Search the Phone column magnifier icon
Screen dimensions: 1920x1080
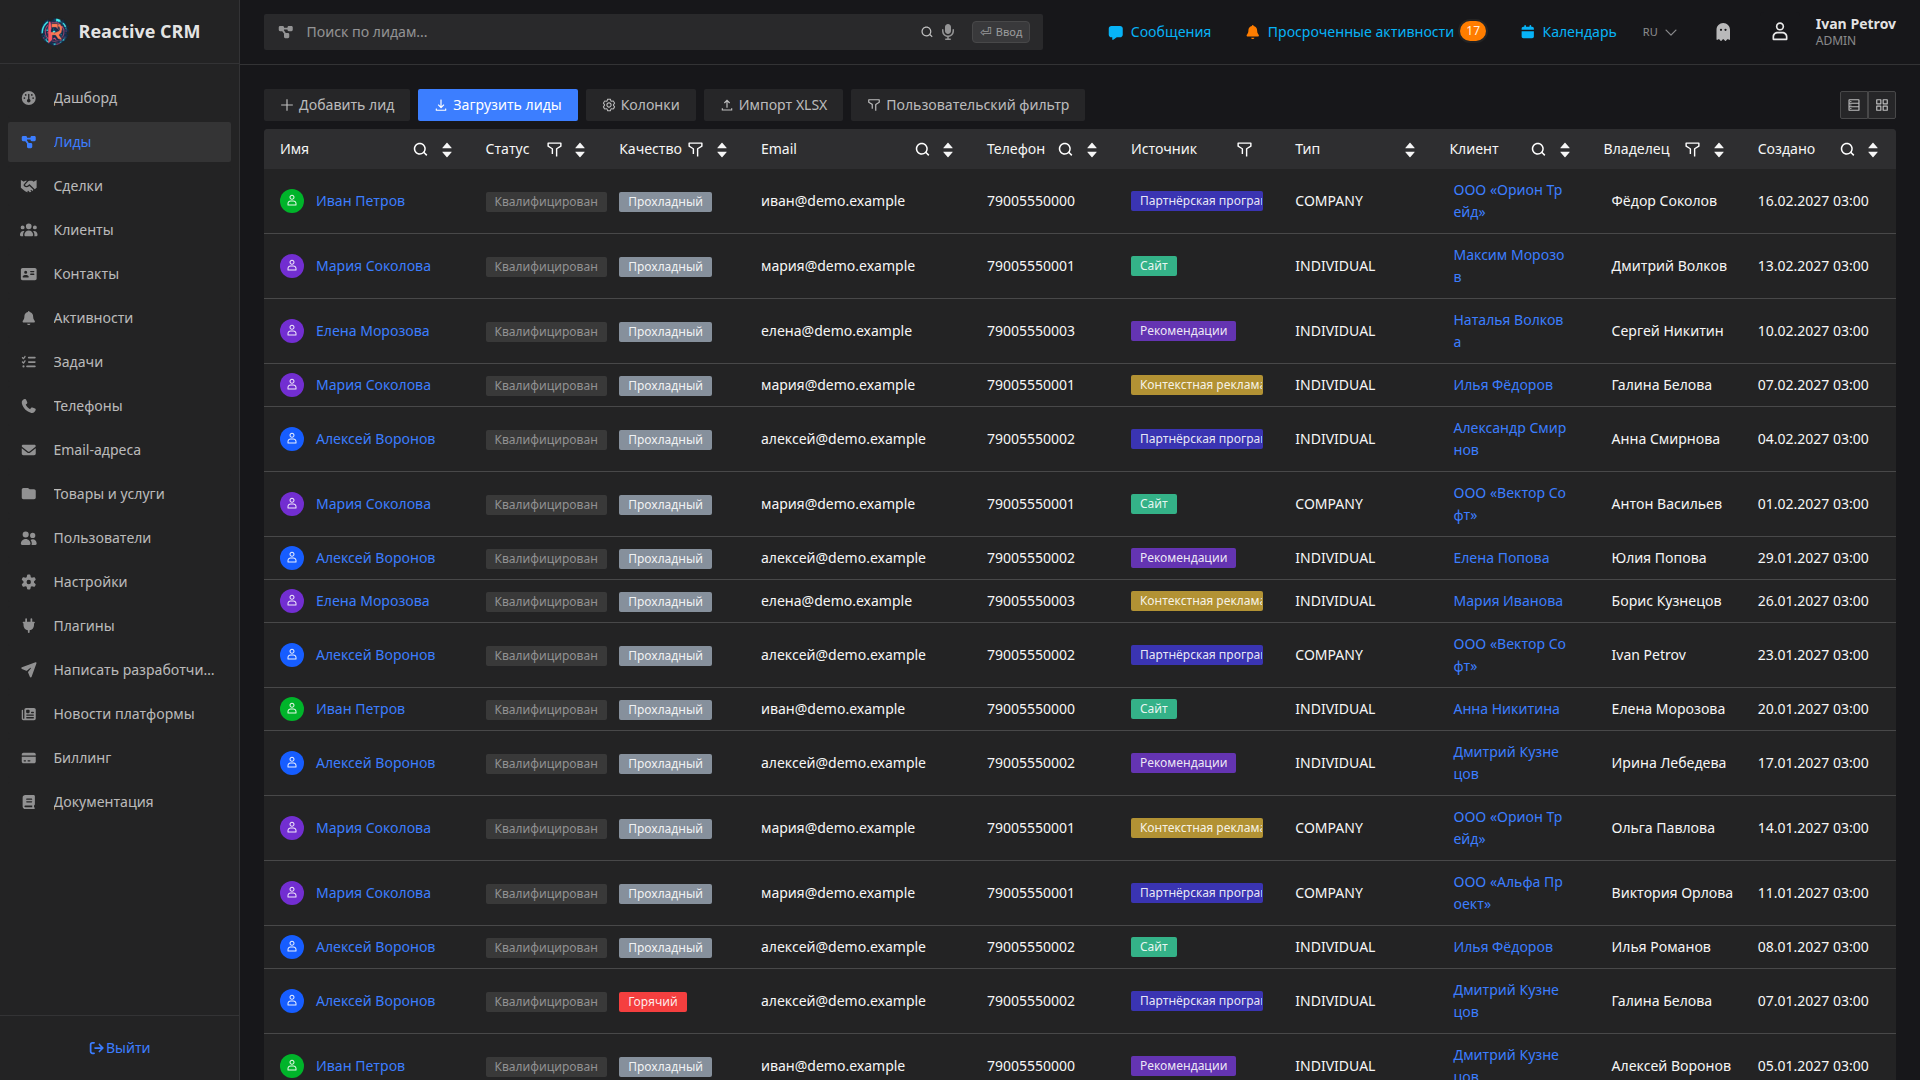pyautogui.click(x=1066, y=149)
